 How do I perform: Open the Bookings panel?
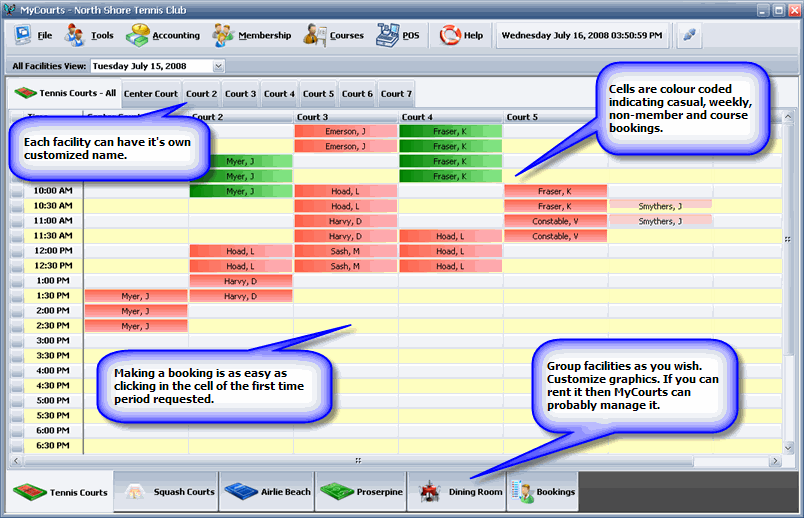[x=542, y=491]
